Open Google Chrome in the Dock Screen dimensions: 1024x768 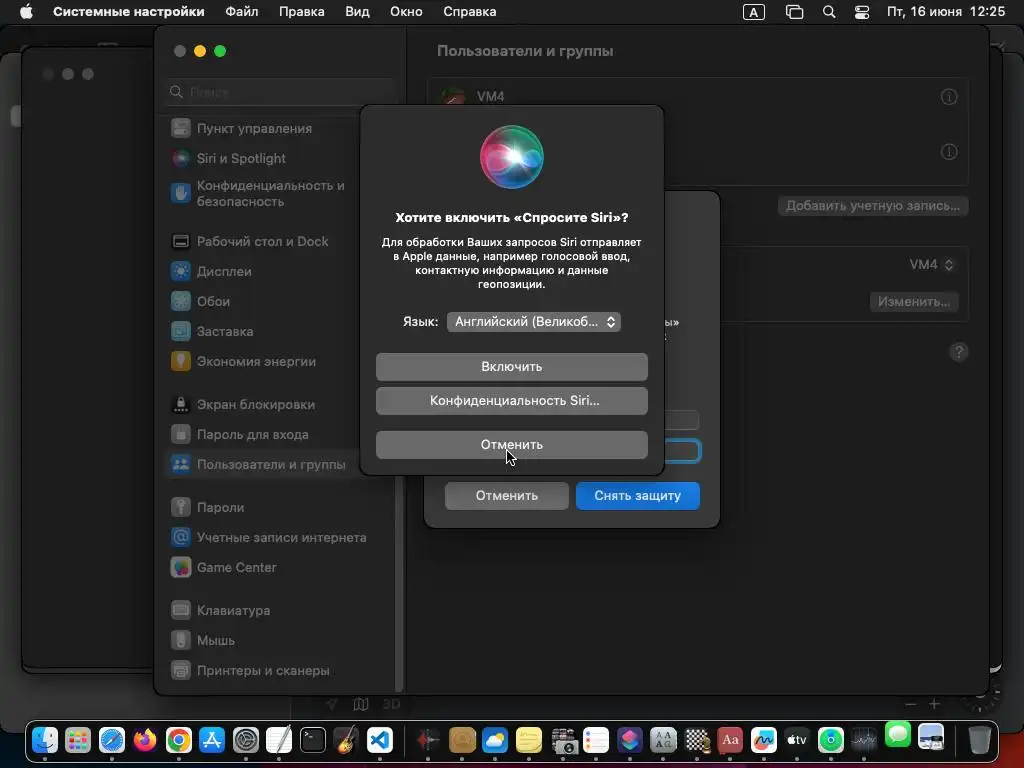pyautogui.click(x=178, y=740)
